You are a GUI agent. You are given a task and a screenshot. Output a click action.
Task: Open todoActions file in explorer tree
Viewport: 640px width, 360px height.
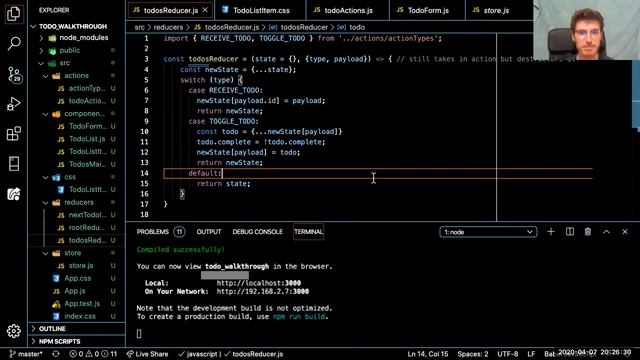click(x=77, y=101)
